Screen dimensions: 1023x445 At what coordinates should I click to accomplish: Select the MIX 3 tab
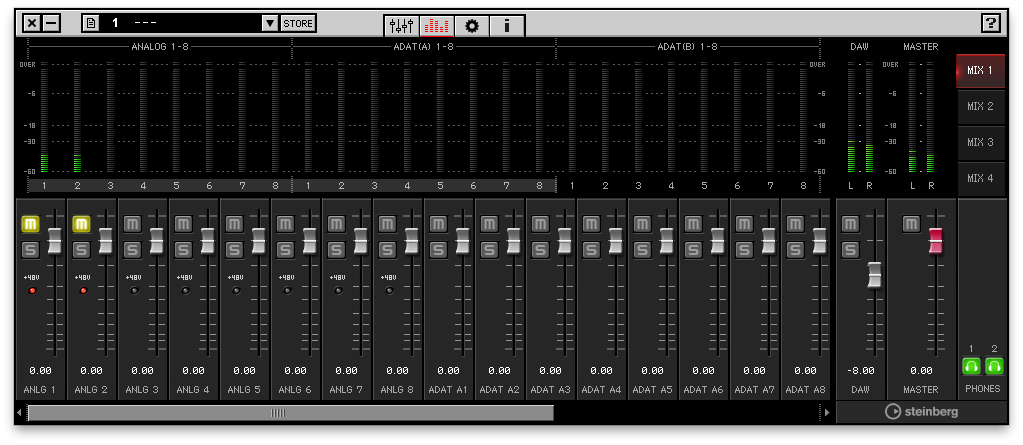981,142
